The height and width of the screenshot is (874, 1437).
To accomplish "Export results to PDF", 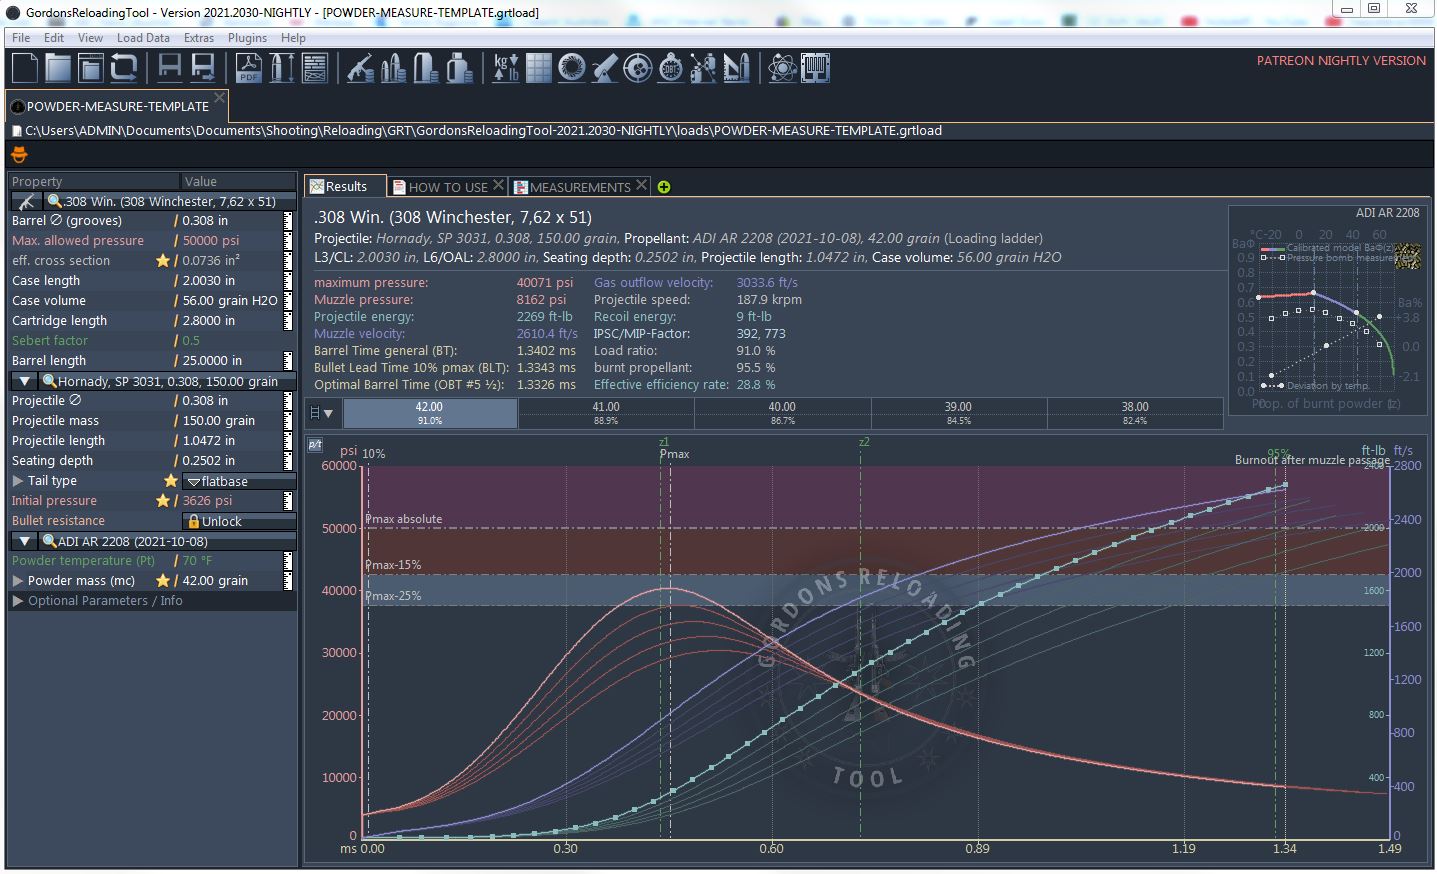I will pos(248,68).
